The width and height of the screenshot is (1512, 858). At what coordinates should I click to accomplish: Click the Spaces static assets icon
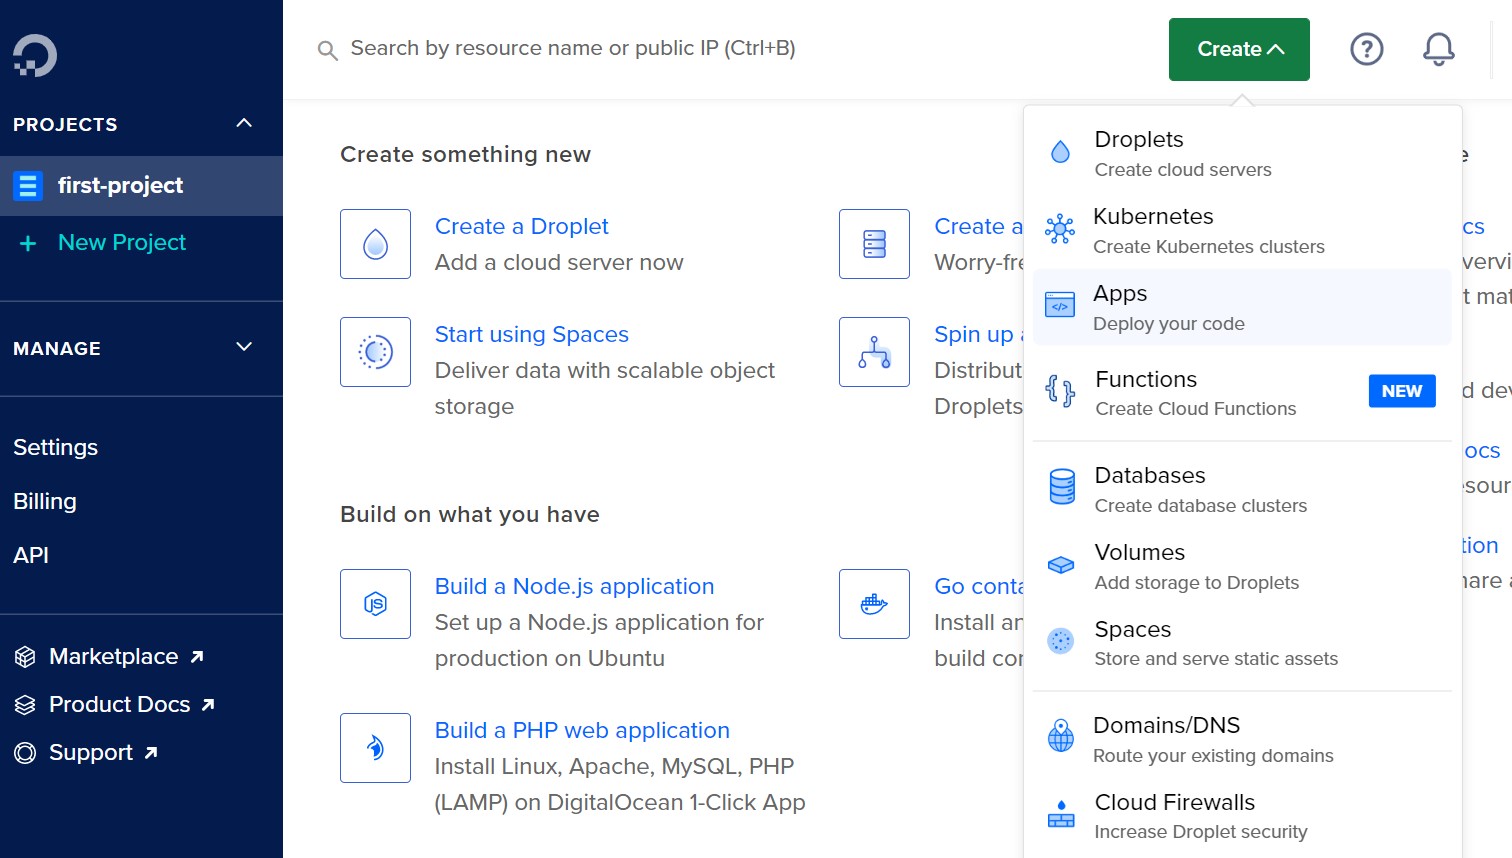[1060, 641]
